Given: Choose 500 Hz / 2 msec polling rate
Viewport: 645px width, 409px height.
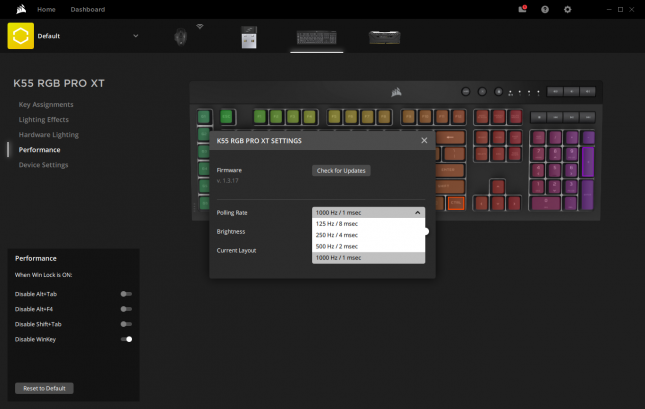Looking at the screenshot, I should [x=368, y=246].
